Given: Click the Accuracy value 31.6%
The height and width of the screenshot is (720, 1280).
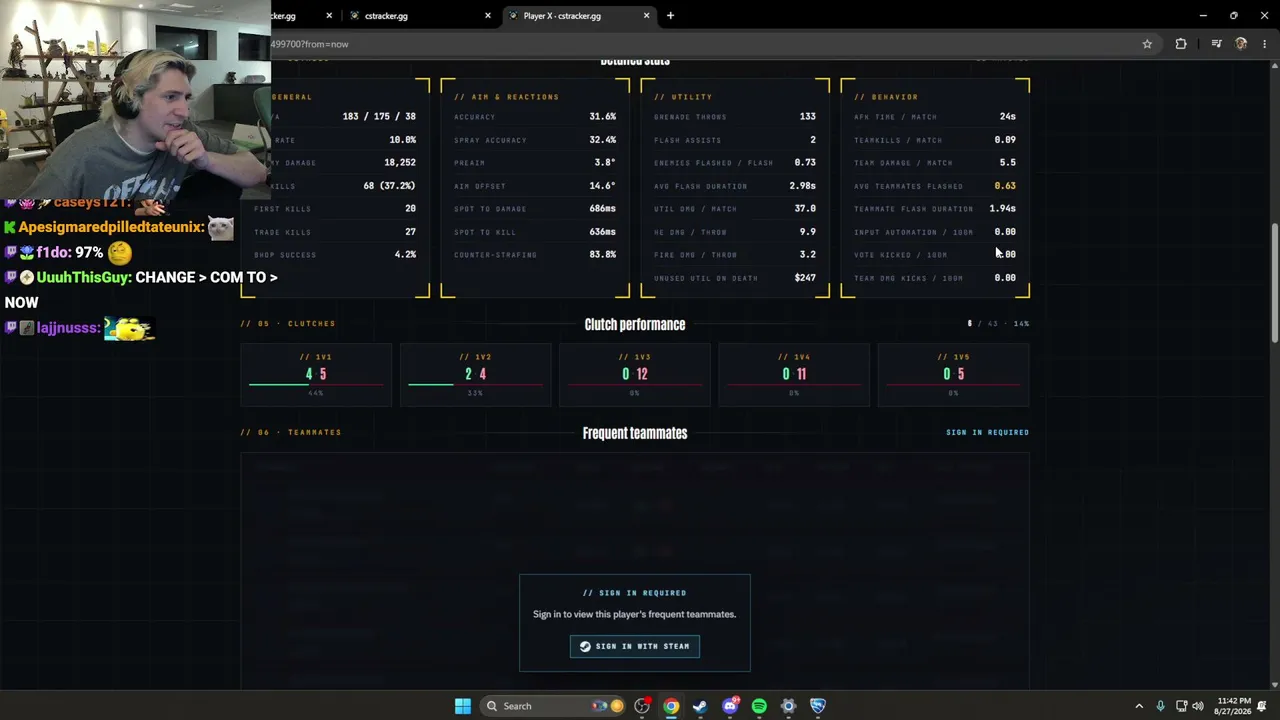Looking at the screenshot, I should (602, 117).
